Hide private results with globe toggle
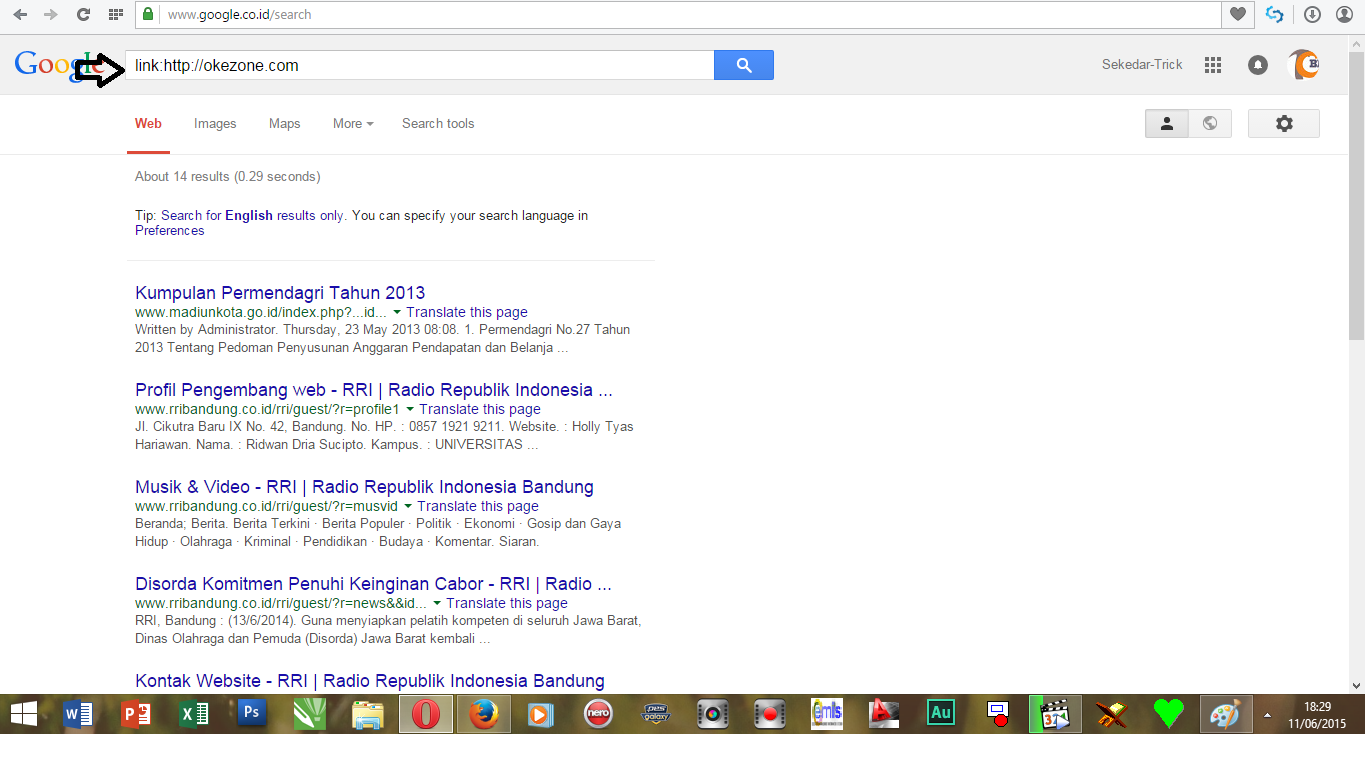This screenshot has width=1366, height=768. 1210,123
